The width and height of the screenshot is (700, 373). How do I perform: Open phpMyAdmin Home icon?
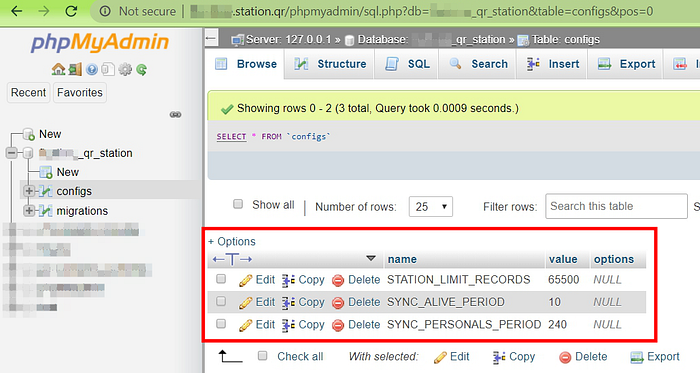pos(58,69)
